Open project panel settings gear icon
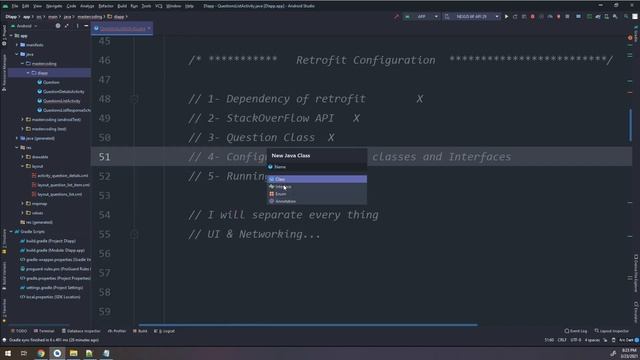 58,26
